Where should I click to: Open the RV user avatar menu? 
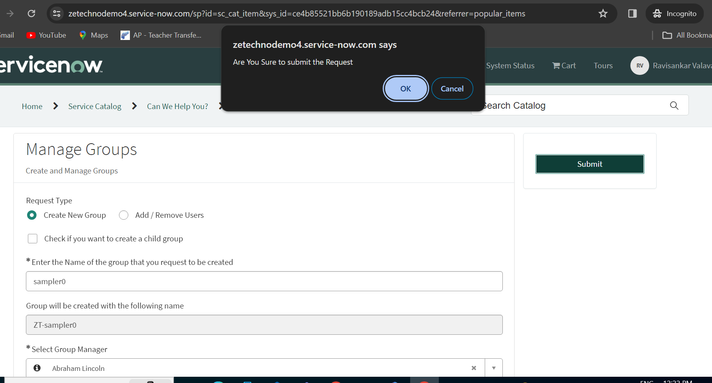pos(639,66)
